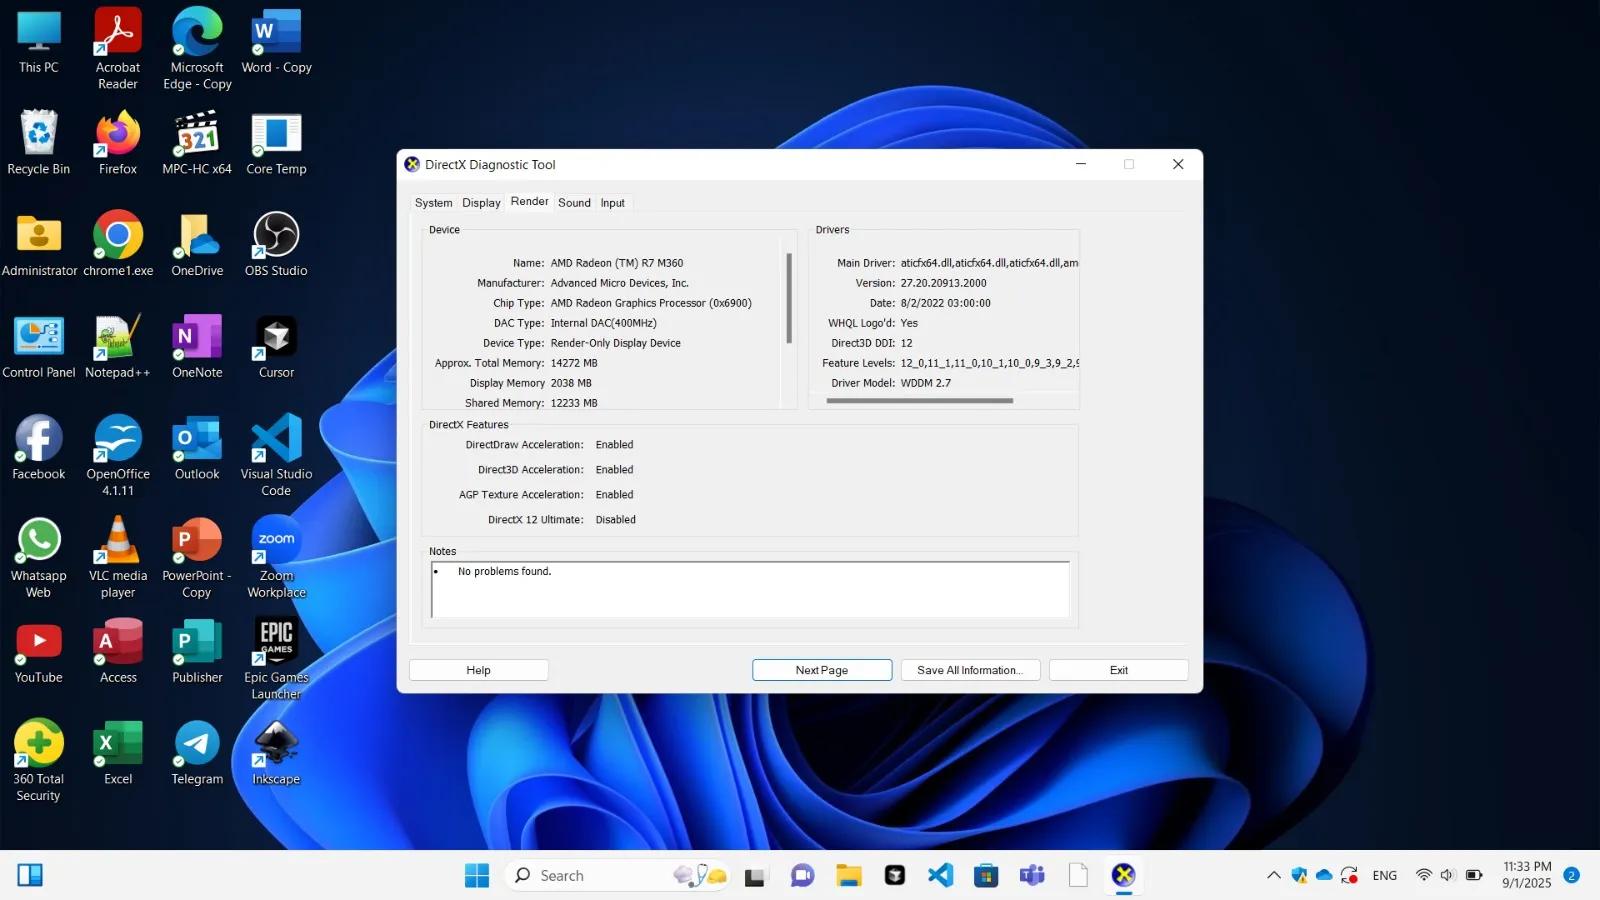This screenshot has width=1600, height=900.
Task: Switch to the Sound tab
Action: pyautogui.click(x=574, y=203)
